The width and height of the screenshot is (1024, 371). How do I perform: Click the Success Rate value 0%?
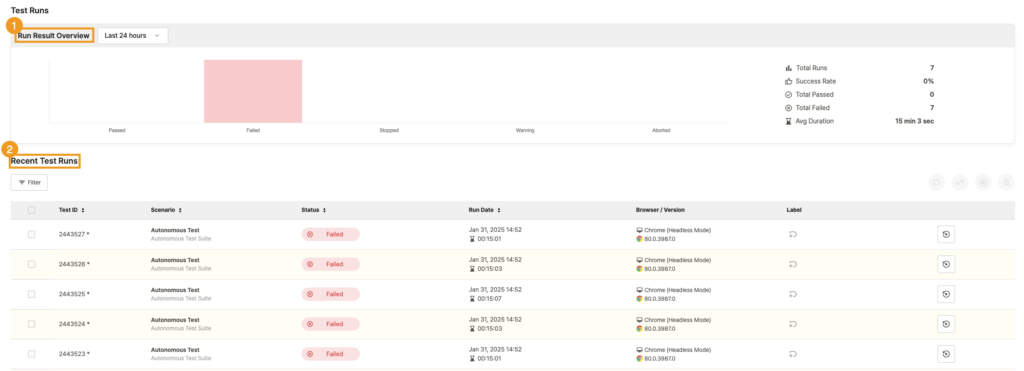tap(928, 81)
